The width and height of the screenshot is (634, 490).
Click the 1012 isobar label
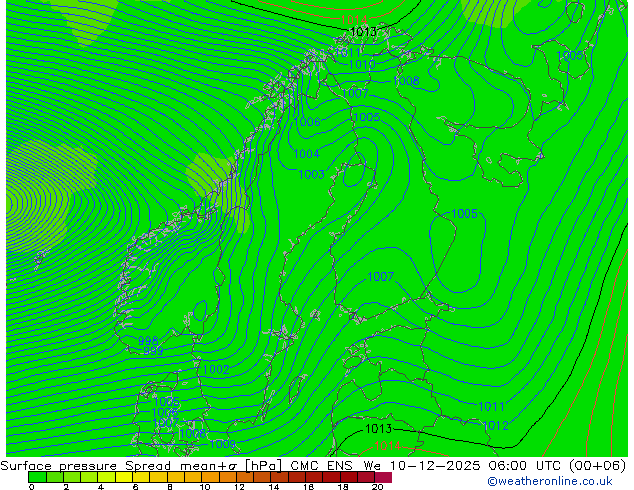pos(495,425)
